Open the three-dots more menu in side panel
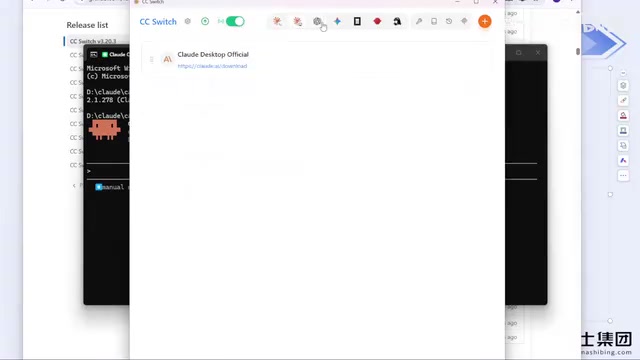The width and height of the screenshot is (640, 360). pyautogui.click(x=623, y=176)
